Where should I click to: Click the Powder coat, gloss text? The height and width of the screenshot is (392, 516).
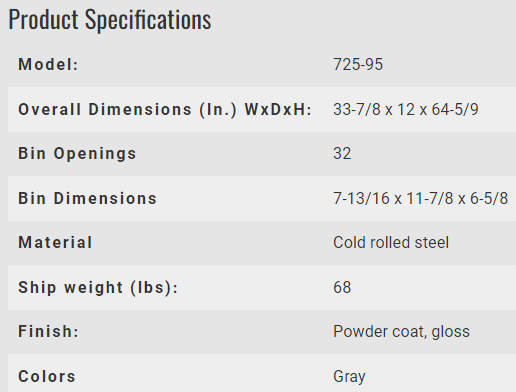click(401, 332)
